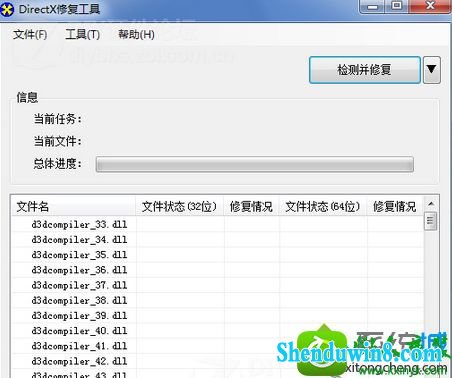Select row d3dcompiler_33.dll
Screen dimensions: 452x378
point(218,225)
